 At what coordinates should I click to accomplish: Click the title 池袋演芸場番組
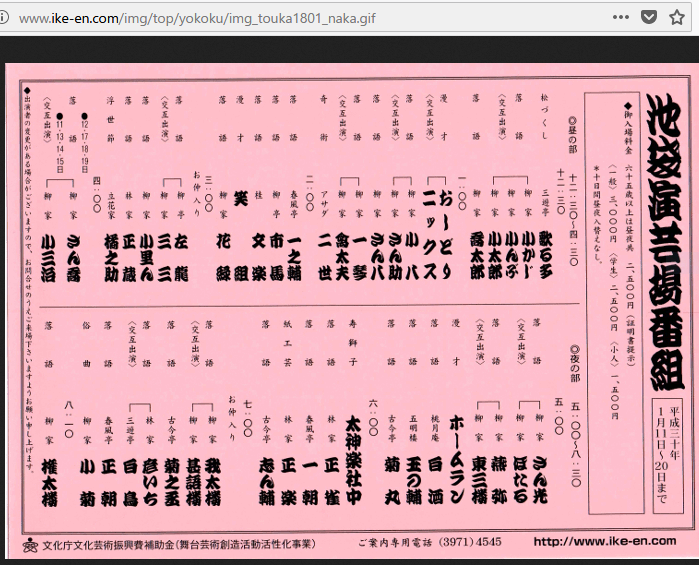pyautogui.click(x=665, y=243)
